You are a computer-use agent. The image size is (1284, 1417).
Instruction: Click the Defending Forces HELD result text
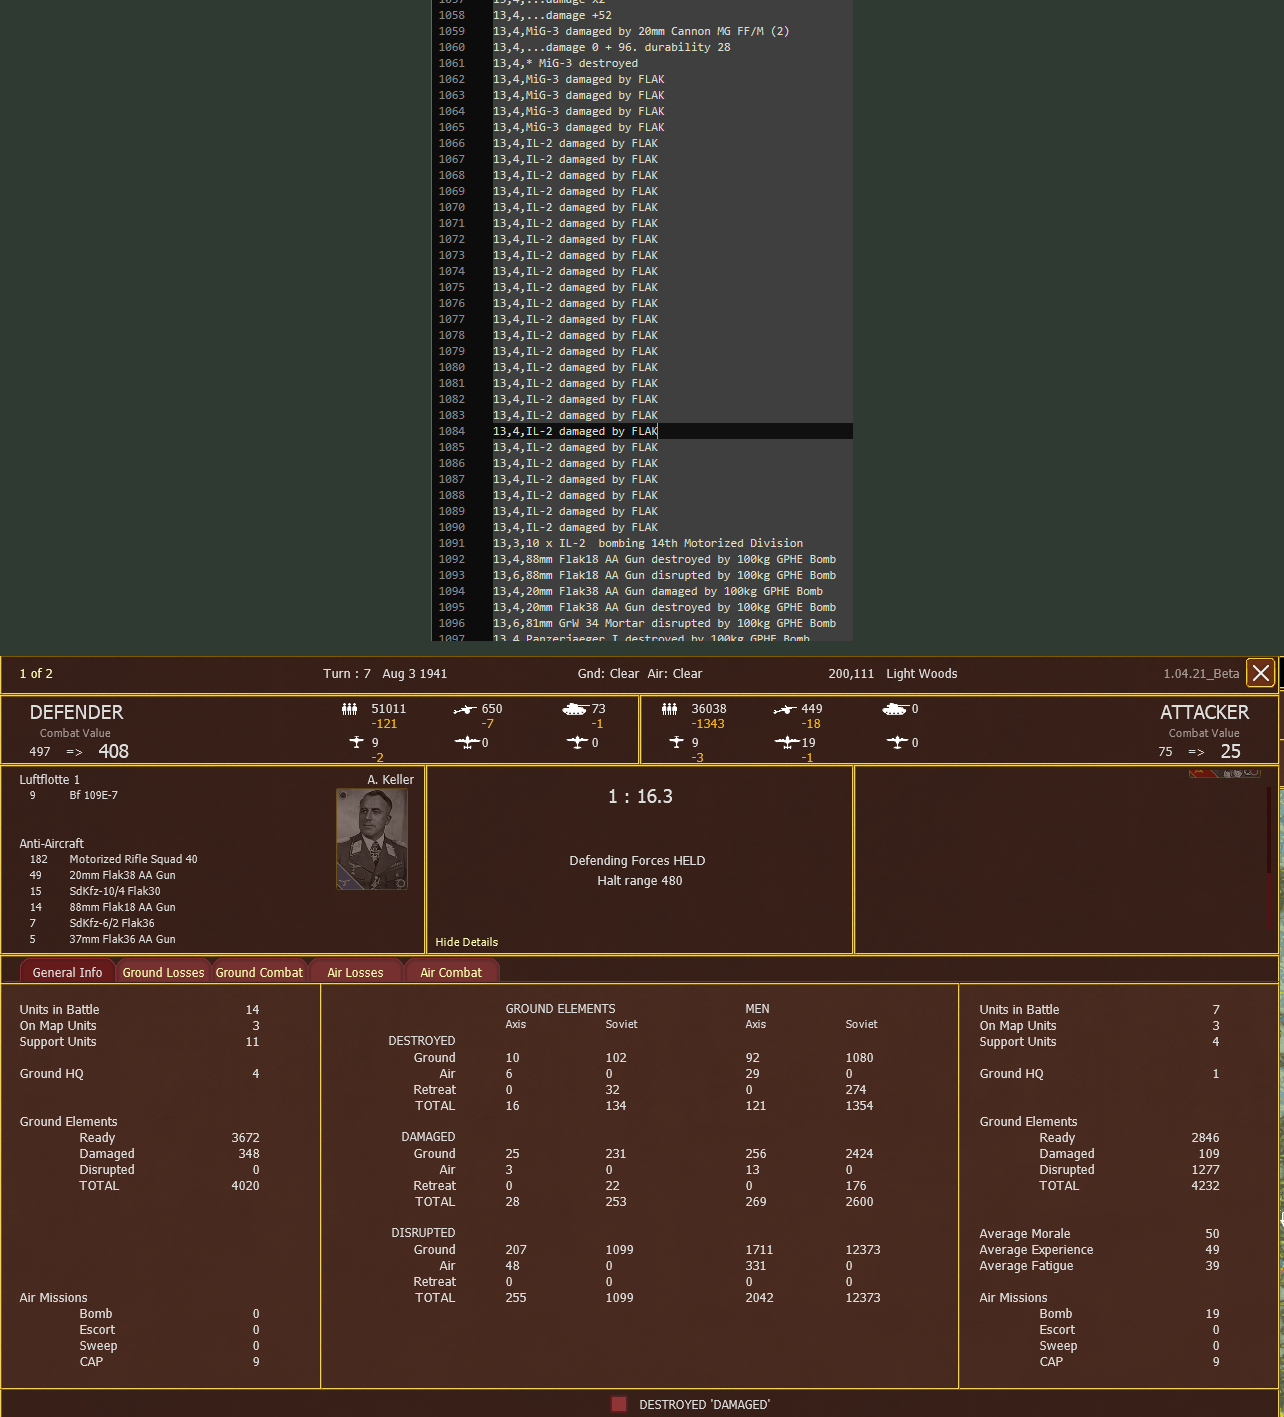coord(637,860)
